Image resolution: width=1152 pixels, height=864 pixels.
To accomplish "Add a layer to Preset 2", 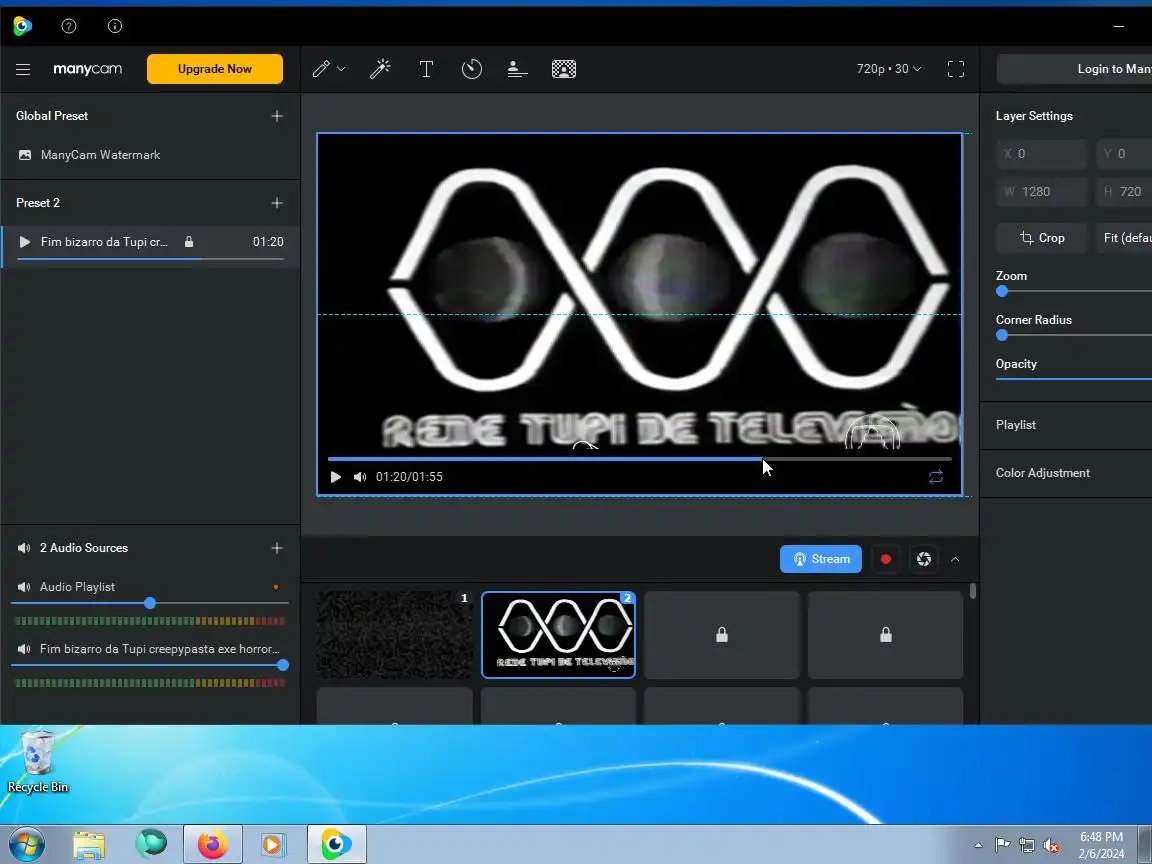I will 277,203.
